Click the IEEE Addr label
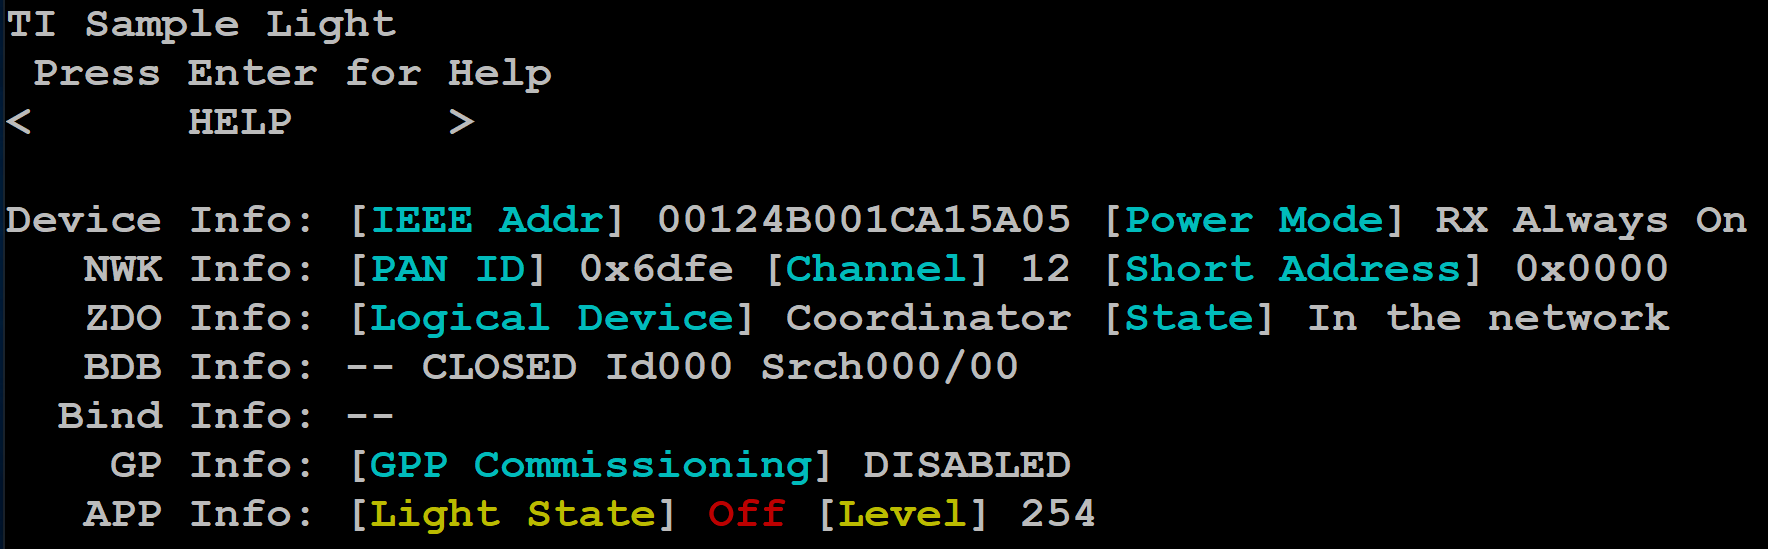Screen dimensions: 1768x549 tap(487, 220)
